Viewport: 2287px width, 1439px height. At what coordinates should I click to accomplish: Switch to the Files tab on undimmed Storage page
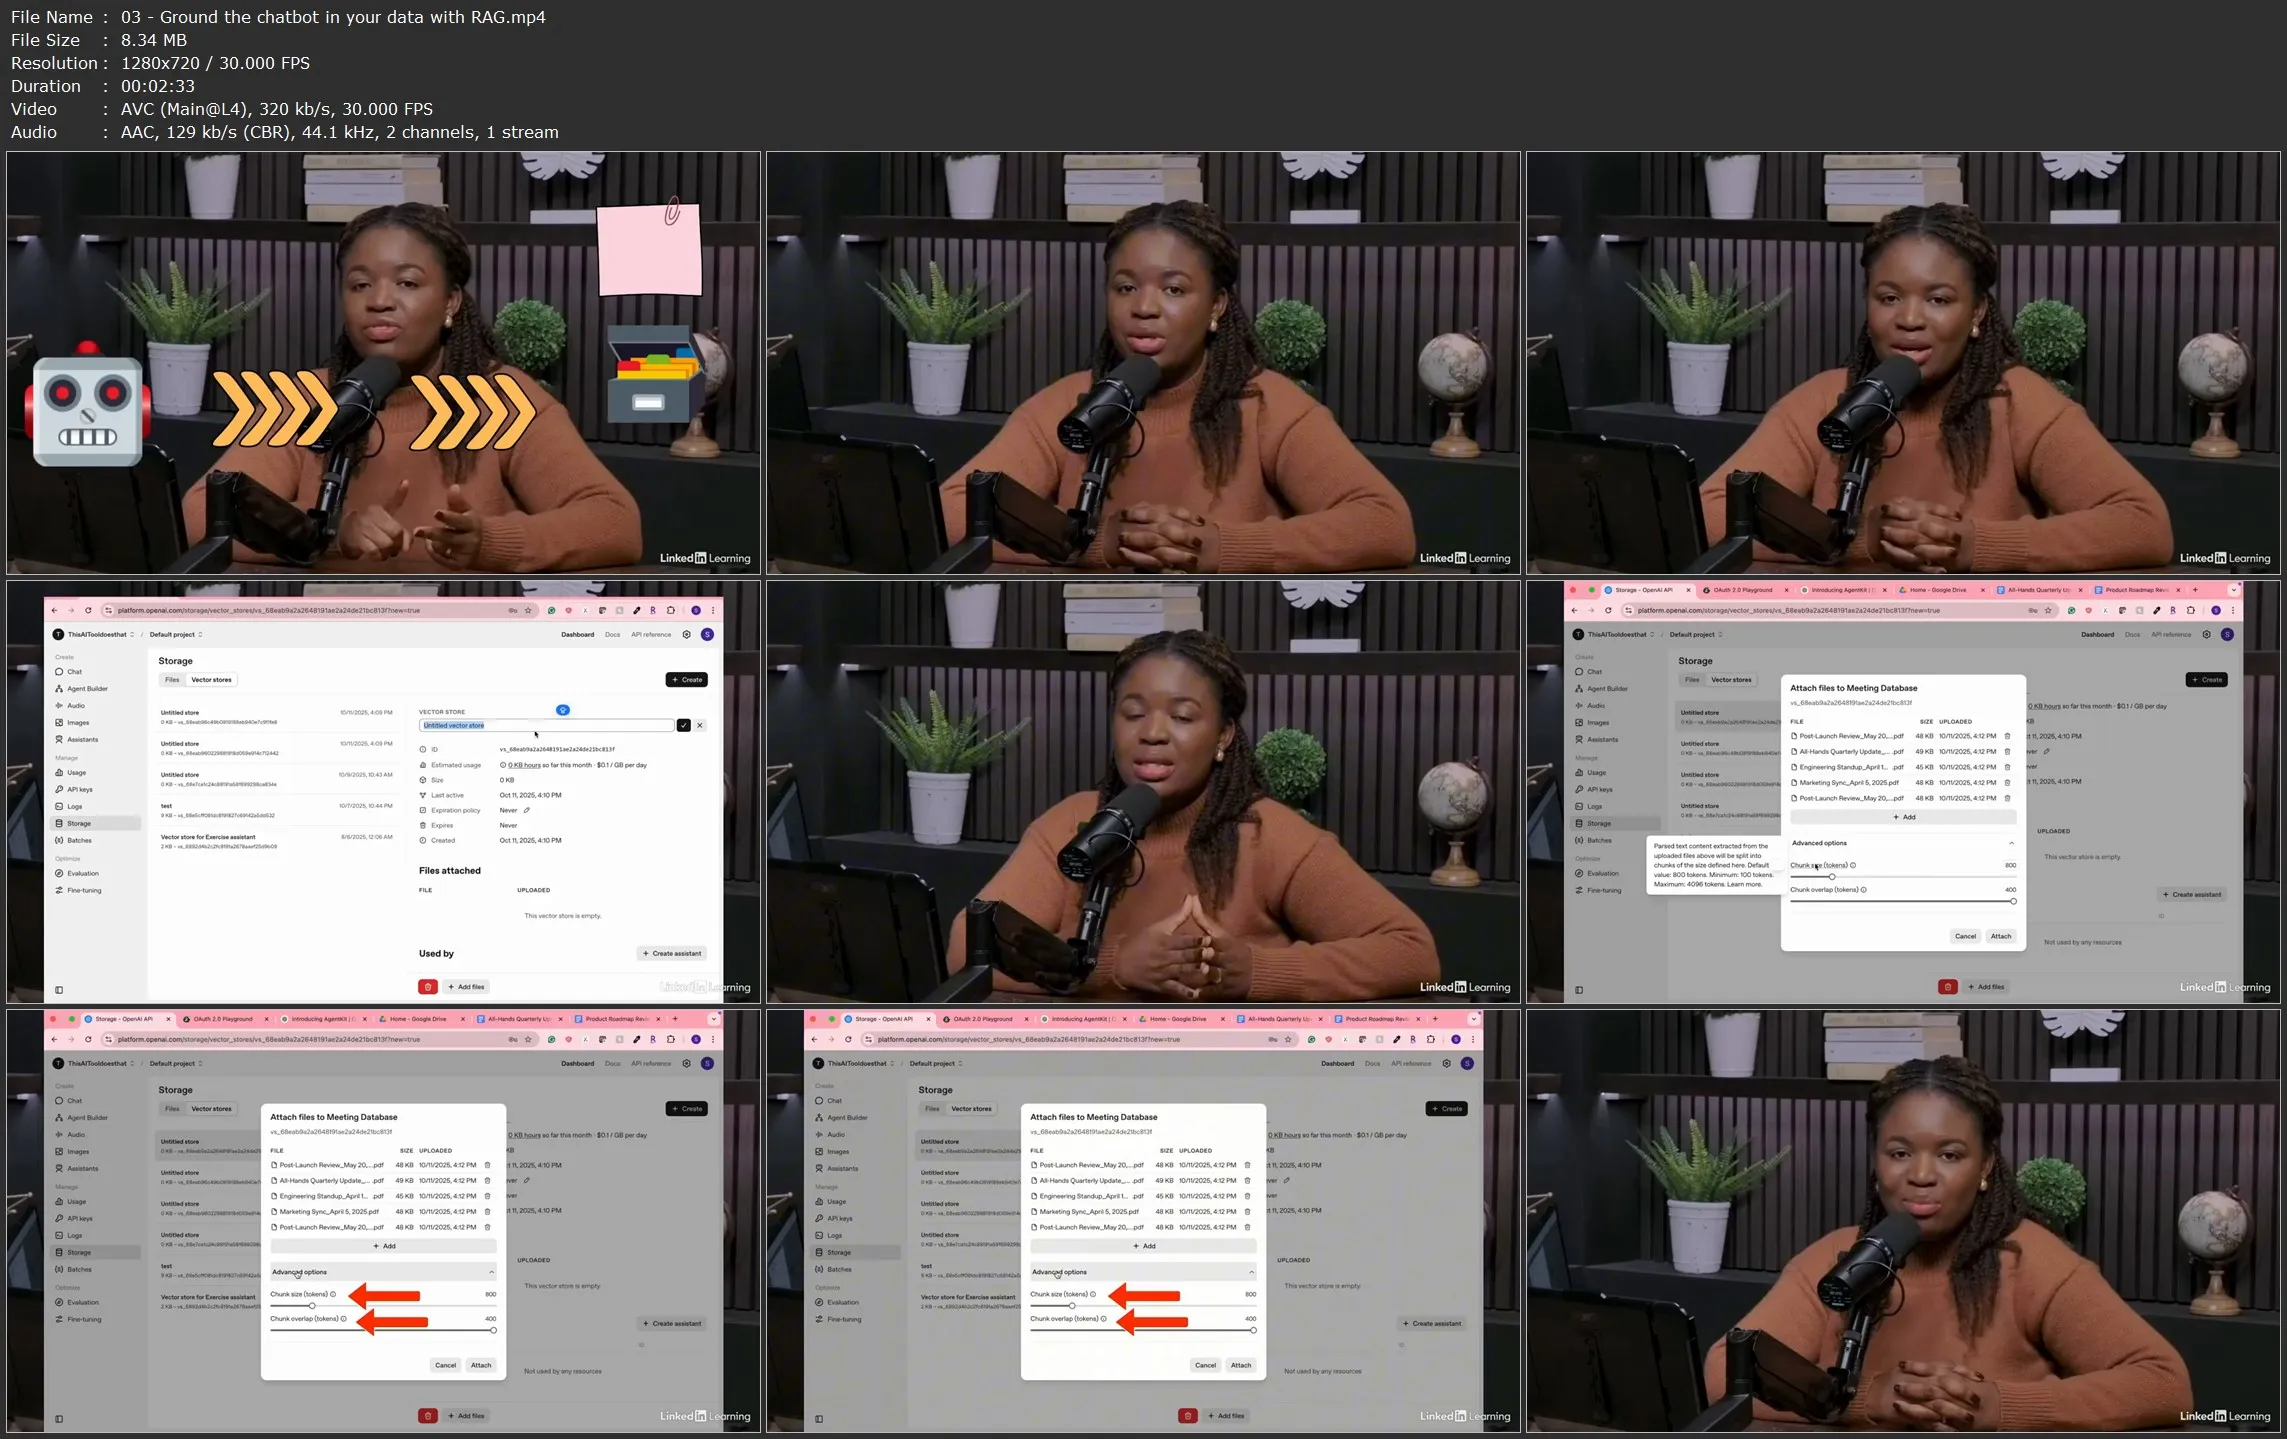(172, 680)
